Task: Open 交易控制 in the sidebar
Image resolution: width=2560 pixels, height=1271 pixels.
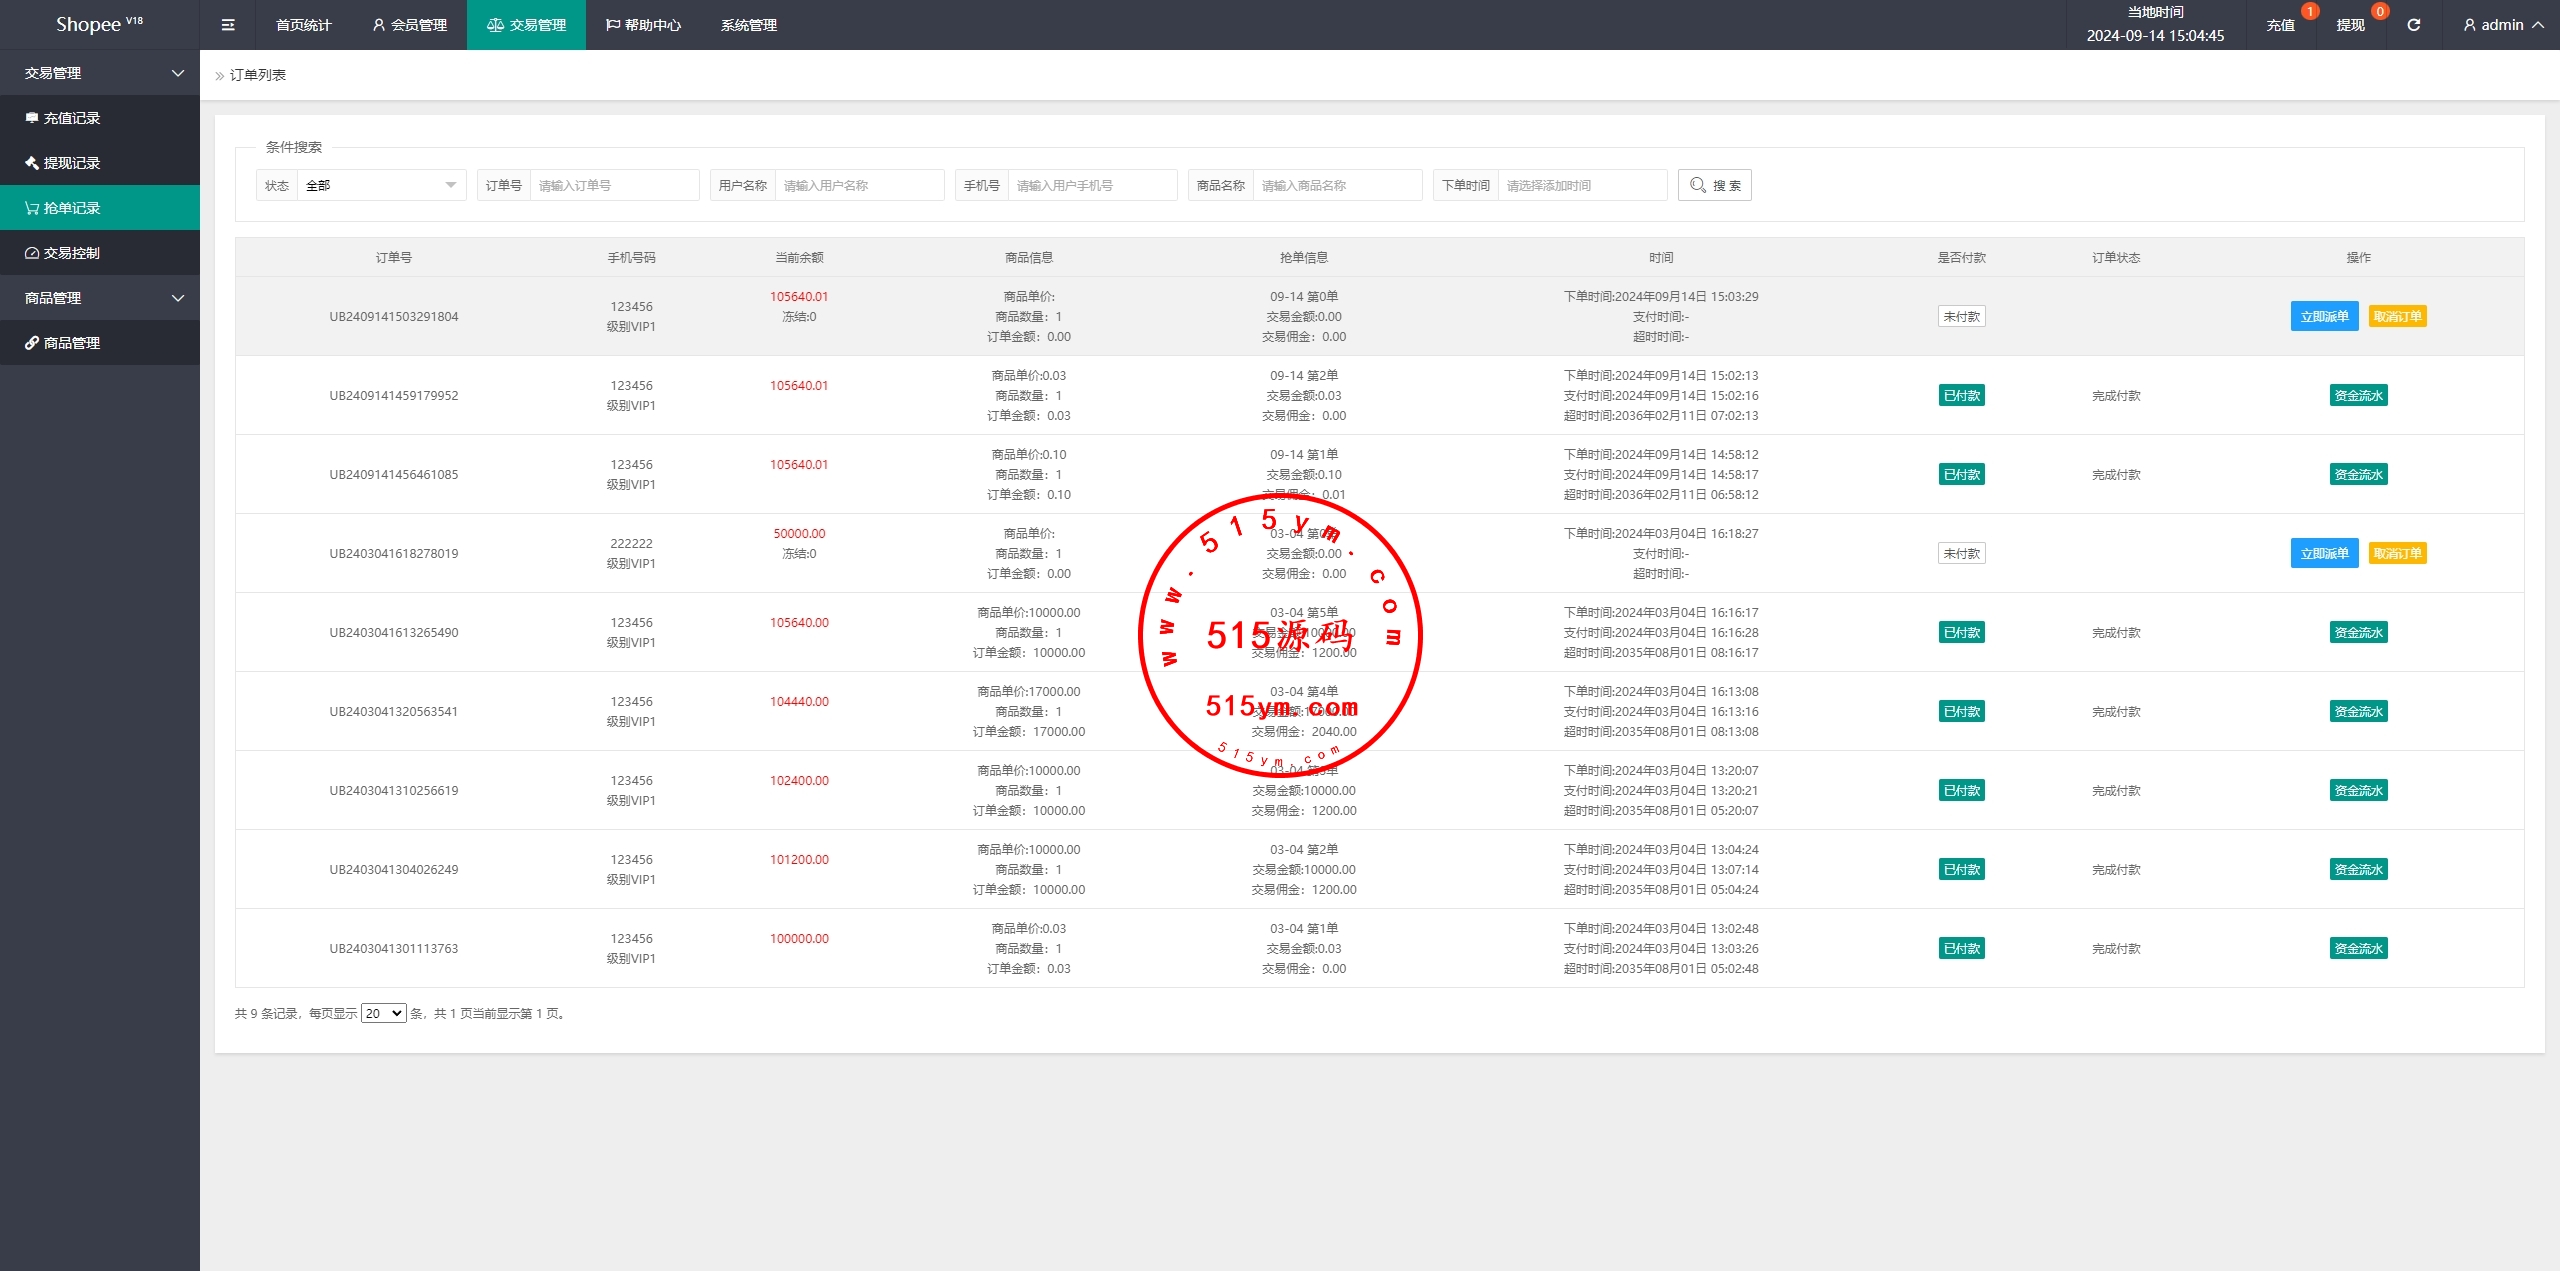Action: pos(72,253)
